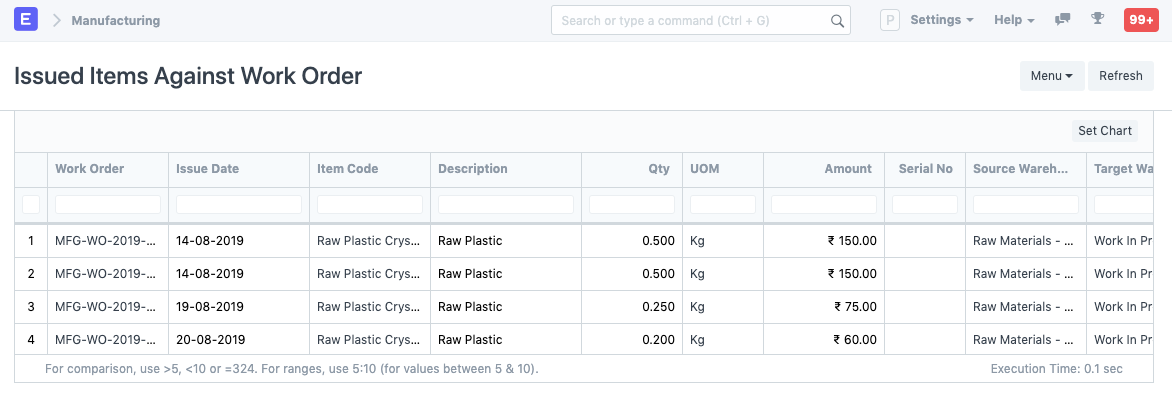The width and height of the screenshot is (1172, 399).
Task: Focus the Qty column filter box
Action: [632, 204]
